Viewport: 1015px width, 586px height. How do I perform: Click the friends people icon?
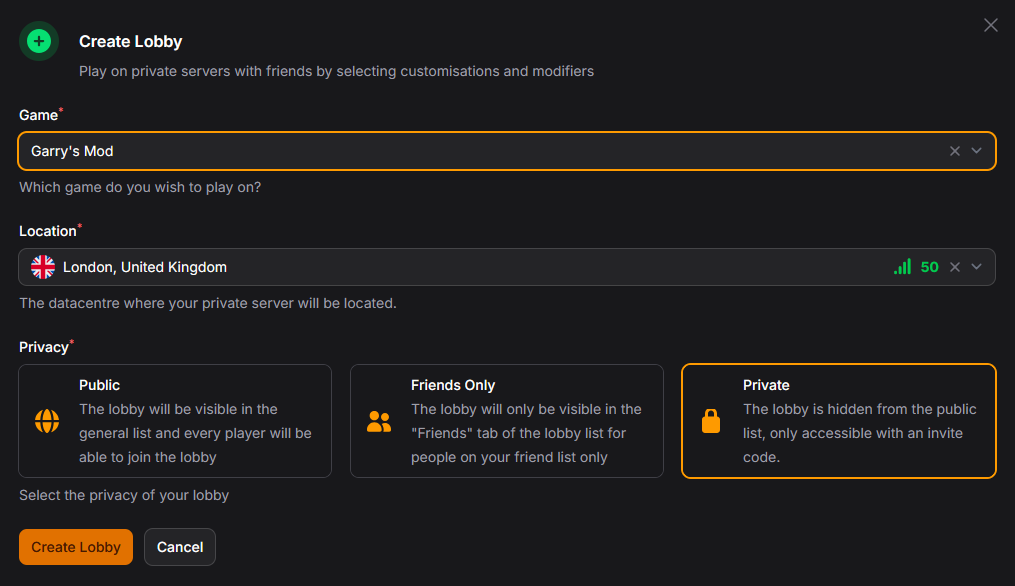pos(379,422)
